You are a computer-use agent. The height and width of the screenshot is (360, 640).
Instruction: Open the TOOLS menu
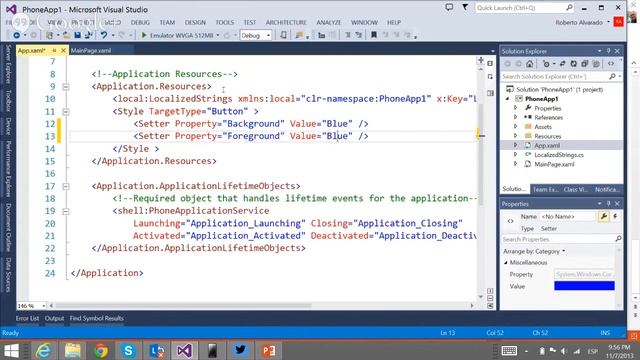coord(224,22)
